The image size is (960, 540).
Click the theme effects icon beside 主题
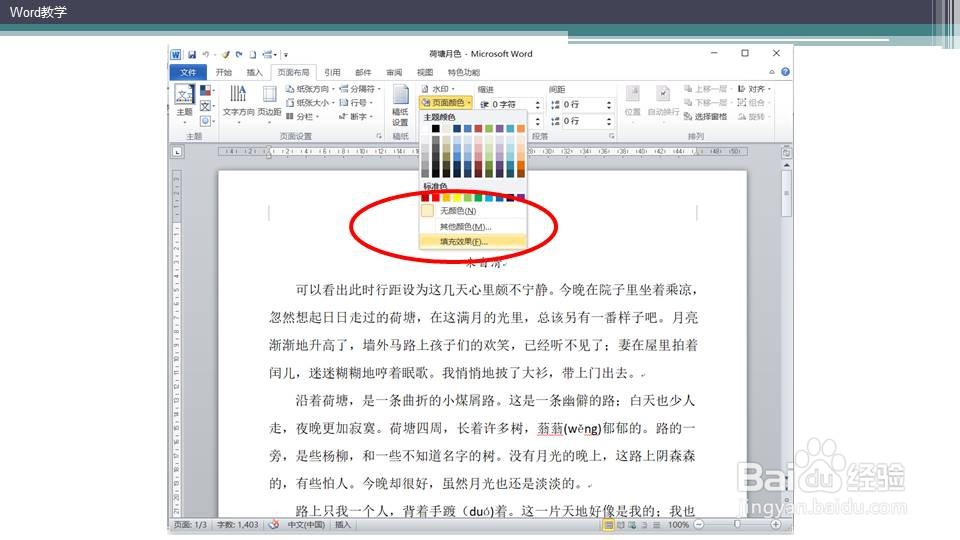[206, 121]
